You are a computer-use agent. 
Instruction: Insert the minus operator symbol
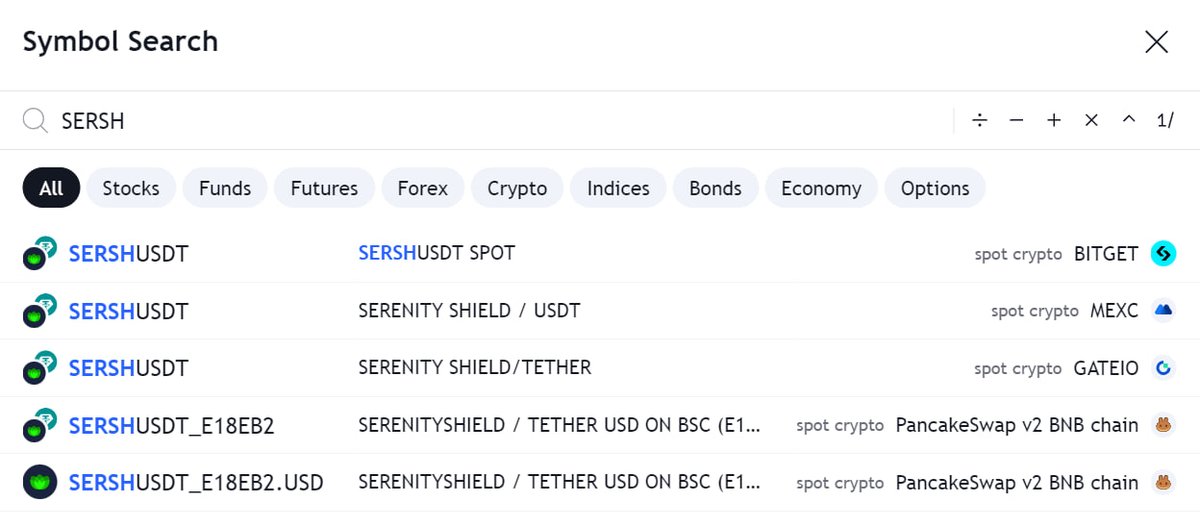pos(1017,120)
